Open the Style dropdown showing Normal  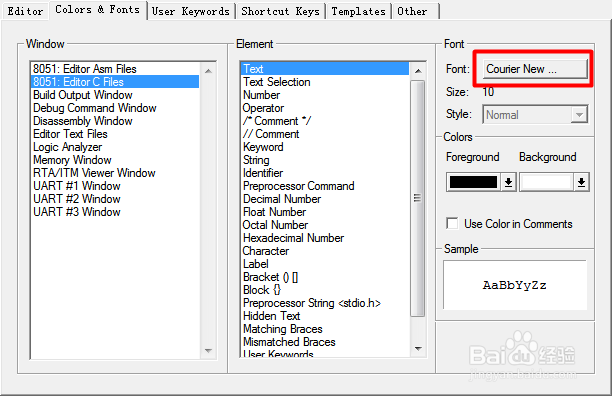pyautogui.click(x=535, y=115)
